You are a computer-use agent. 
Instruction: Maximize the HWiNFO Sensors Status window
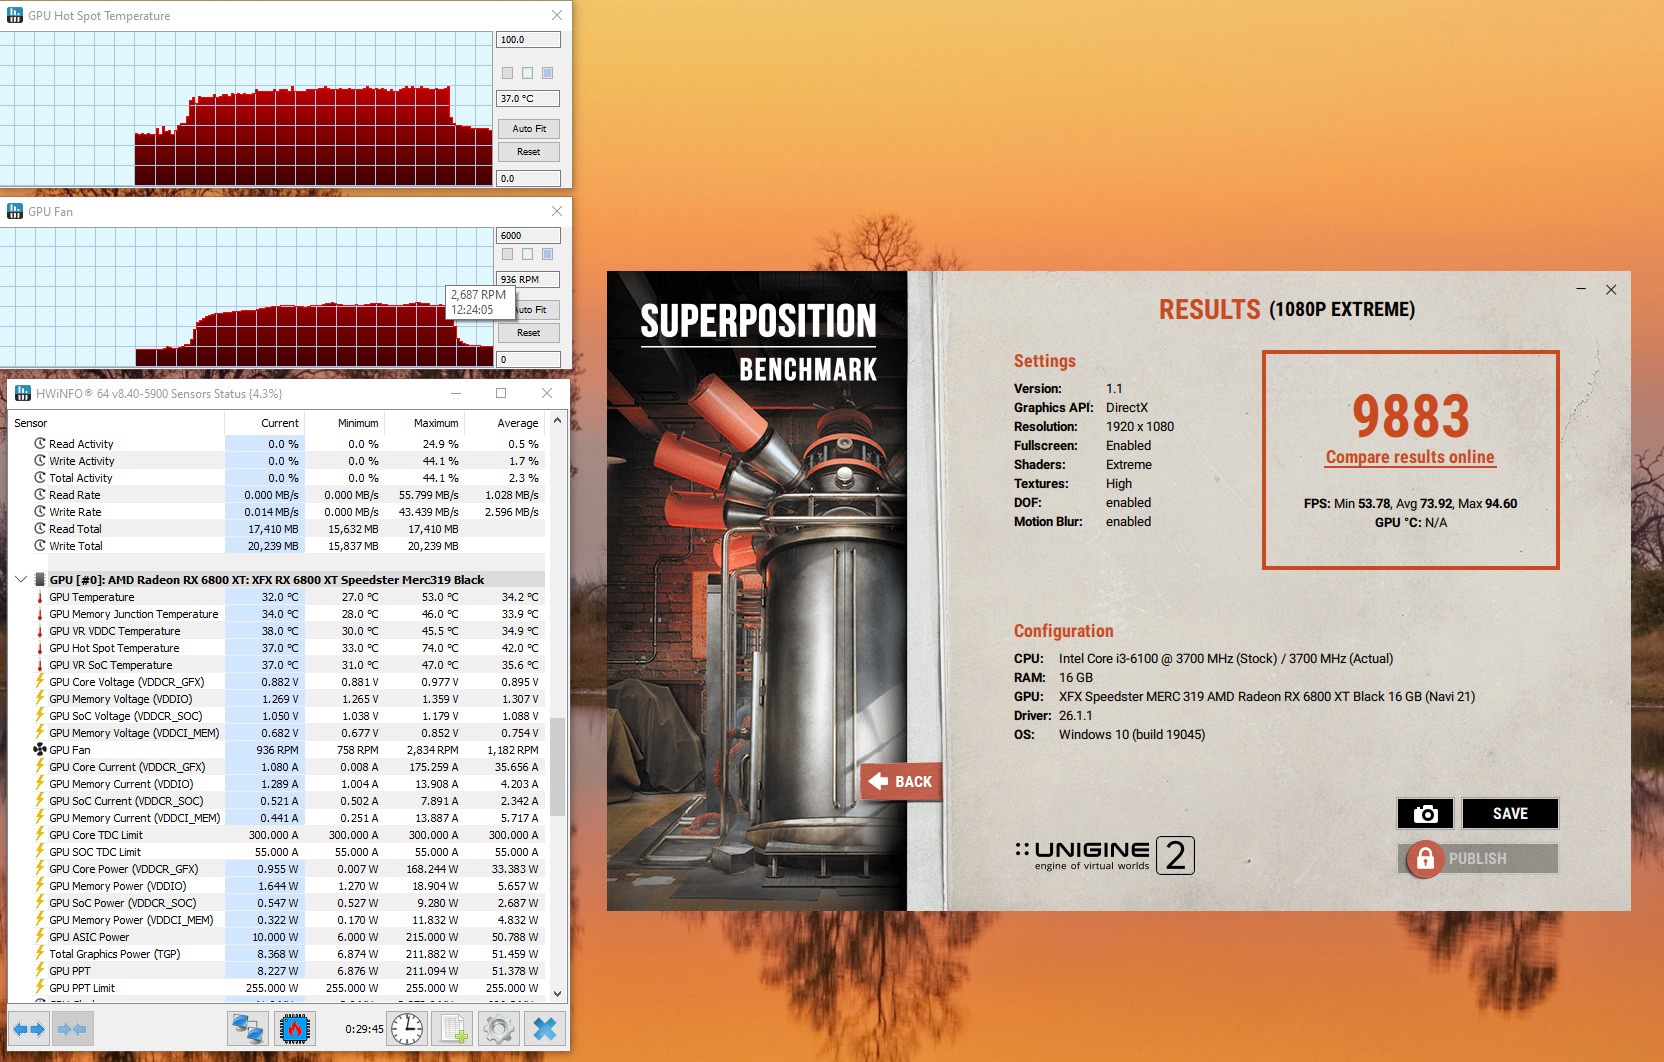[x=501, y=393]
